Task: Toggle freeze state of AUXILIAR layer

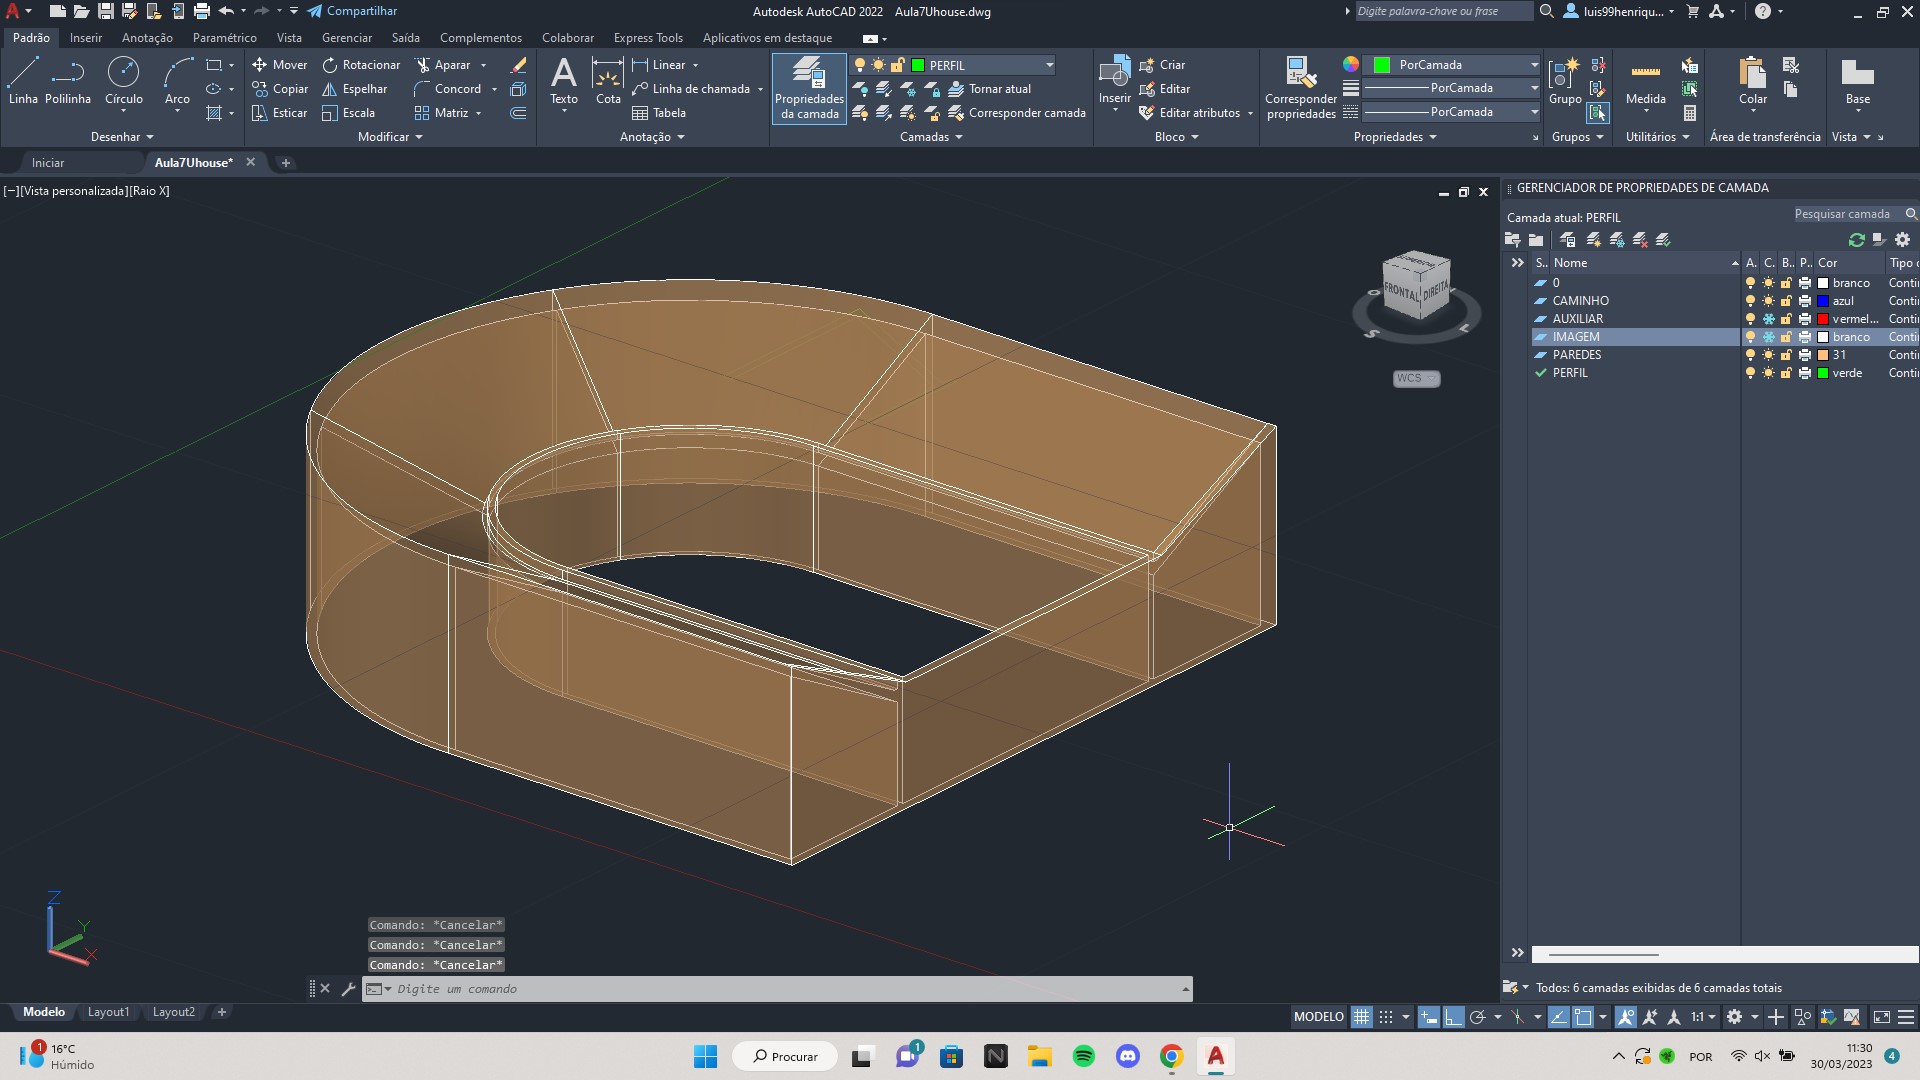Action: point(1768,319)
